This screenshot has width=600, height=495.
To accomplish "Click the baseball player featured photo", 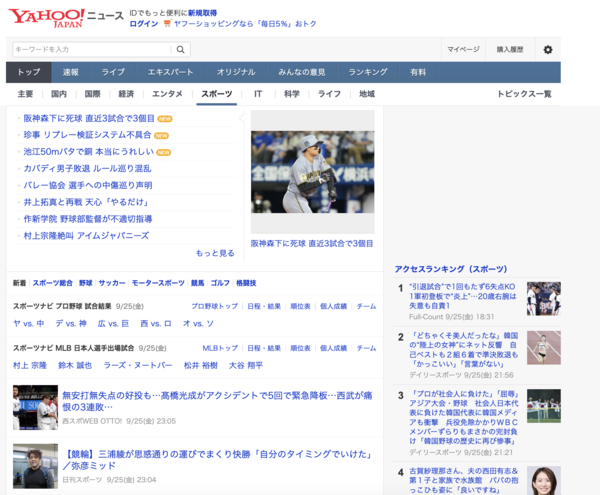I will 313,172.
